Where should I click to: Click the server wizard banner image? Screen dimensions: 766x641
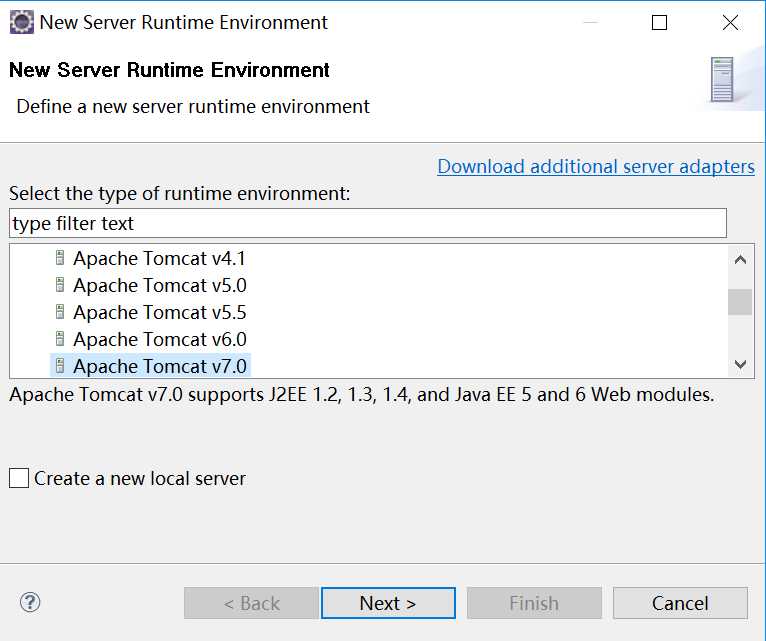click(x=722, y=79)
